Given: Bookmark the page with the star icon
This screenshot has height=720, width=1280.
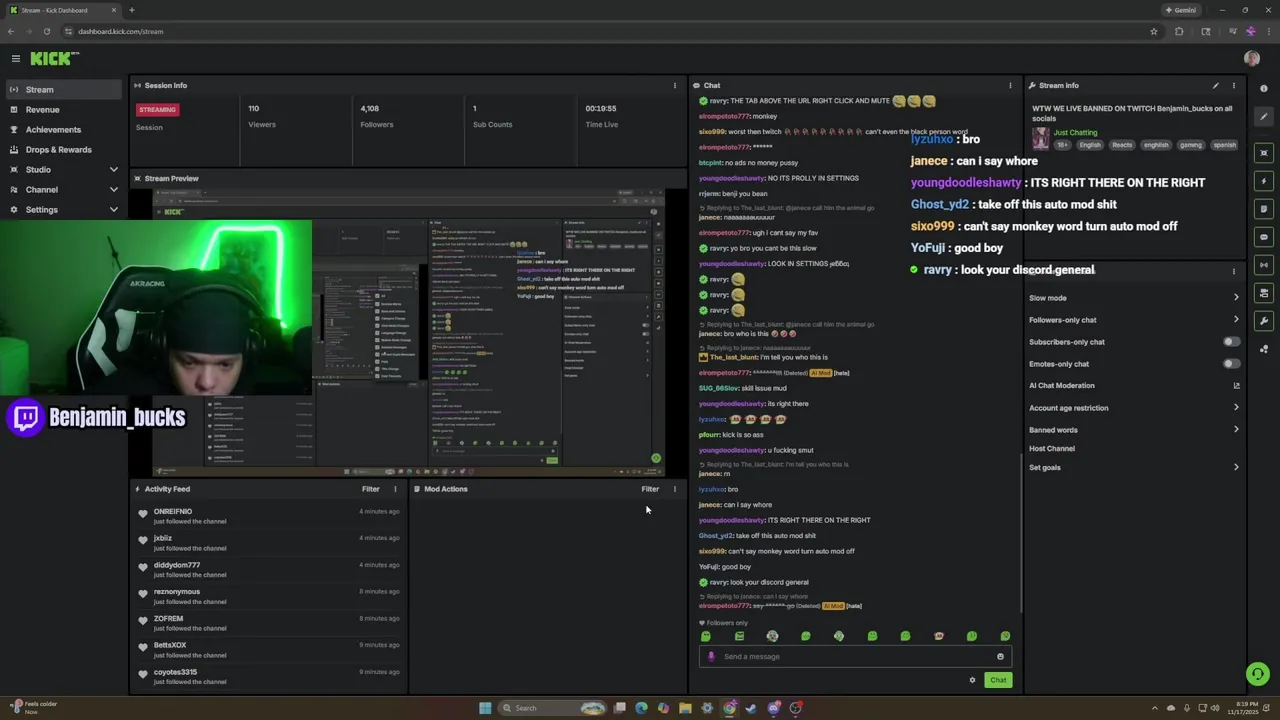Looking at the screenshot, I should tap(1154, 31).
